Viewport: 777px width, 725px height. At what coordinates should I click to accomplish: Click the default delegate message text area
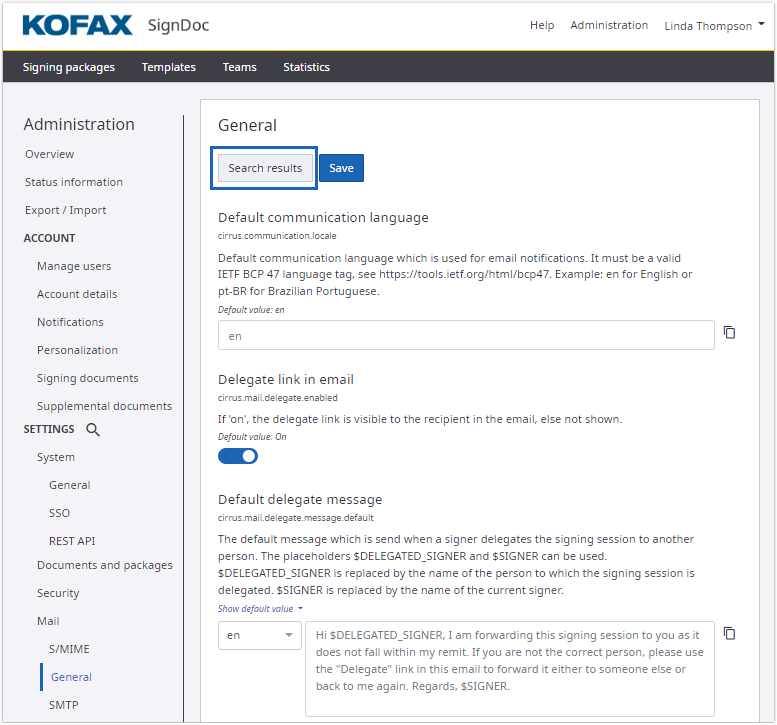click(x=509, y=668)
